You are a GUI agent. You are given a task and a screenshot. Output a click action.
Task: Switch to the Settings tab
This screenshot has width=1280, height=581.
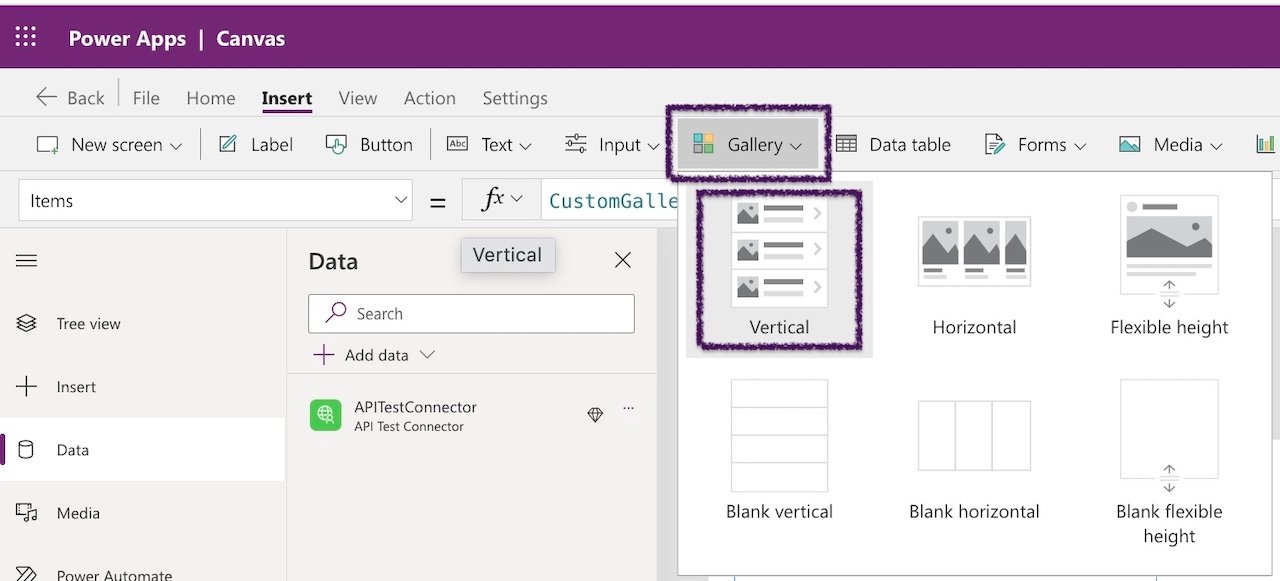click(x=515, y=98)
